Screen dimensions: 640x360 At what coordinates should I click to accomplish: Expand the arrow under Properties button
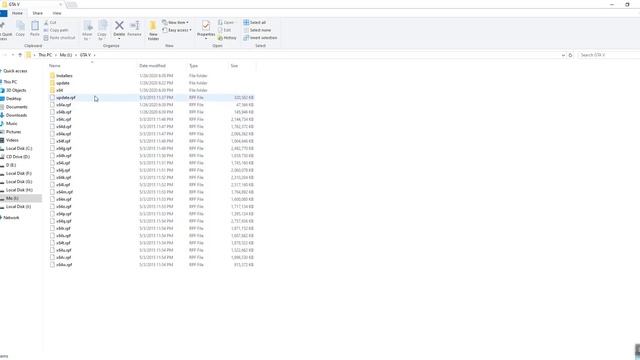(x=206, y=39)
